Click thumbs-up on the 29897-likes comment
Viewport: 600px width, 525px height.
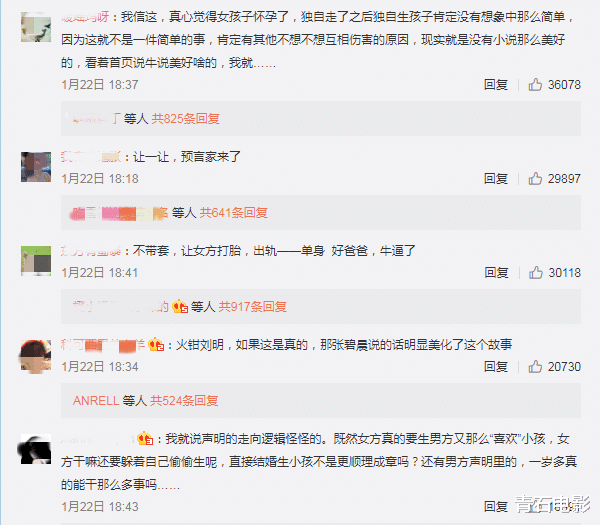[535, 178]
